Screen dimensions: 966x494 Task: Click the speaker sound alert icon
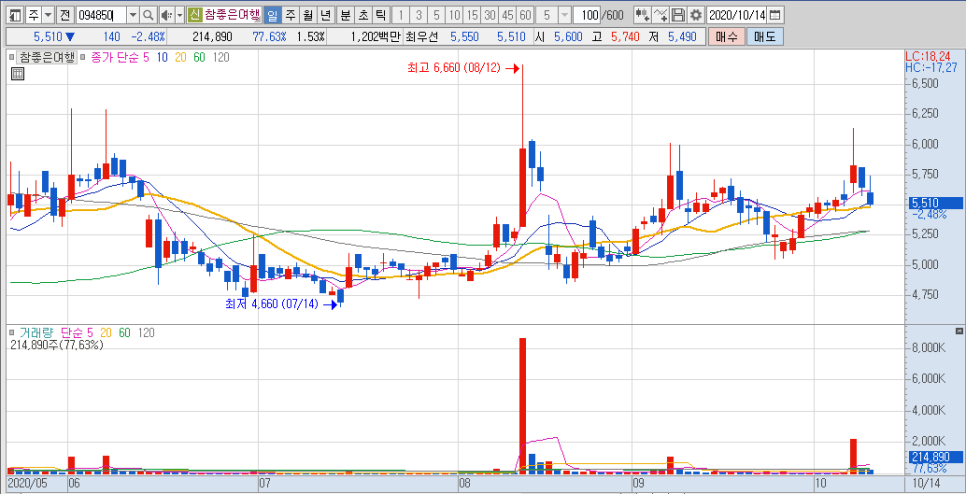[166, 15]
